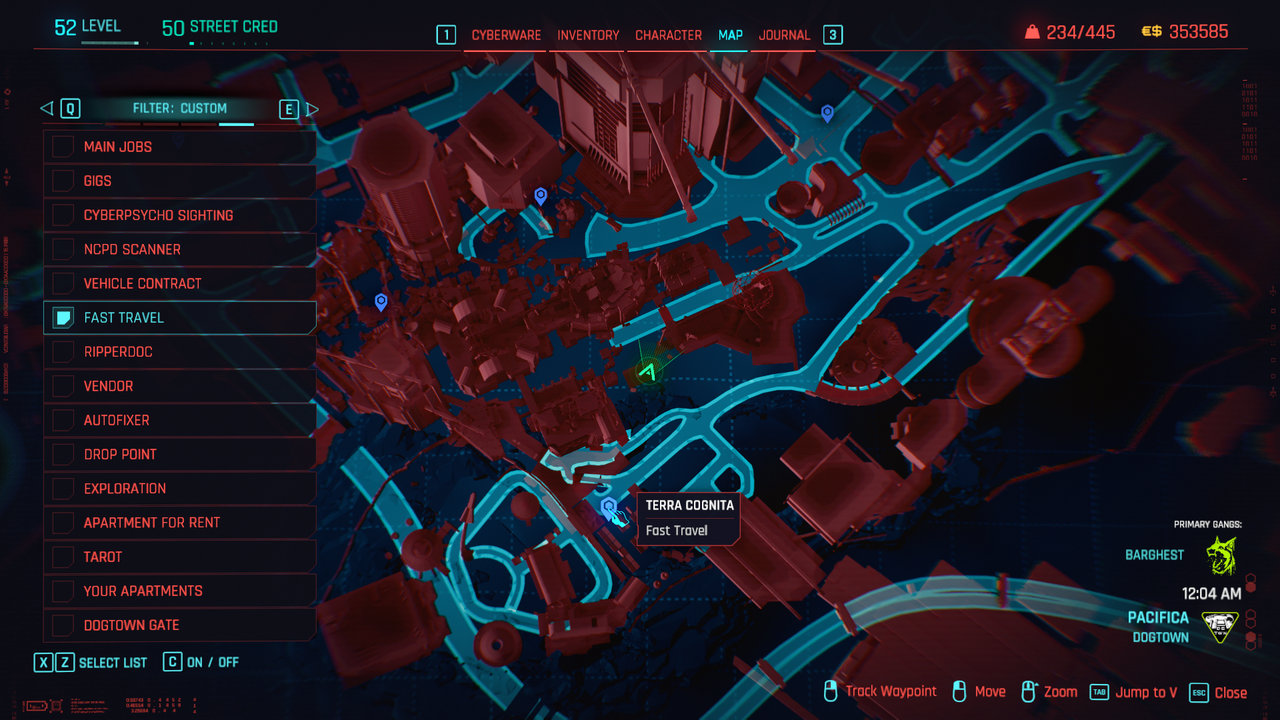This screenshot has height=720, width=1280.
Task: Click the green player location arrow
Action: (649, 372)
